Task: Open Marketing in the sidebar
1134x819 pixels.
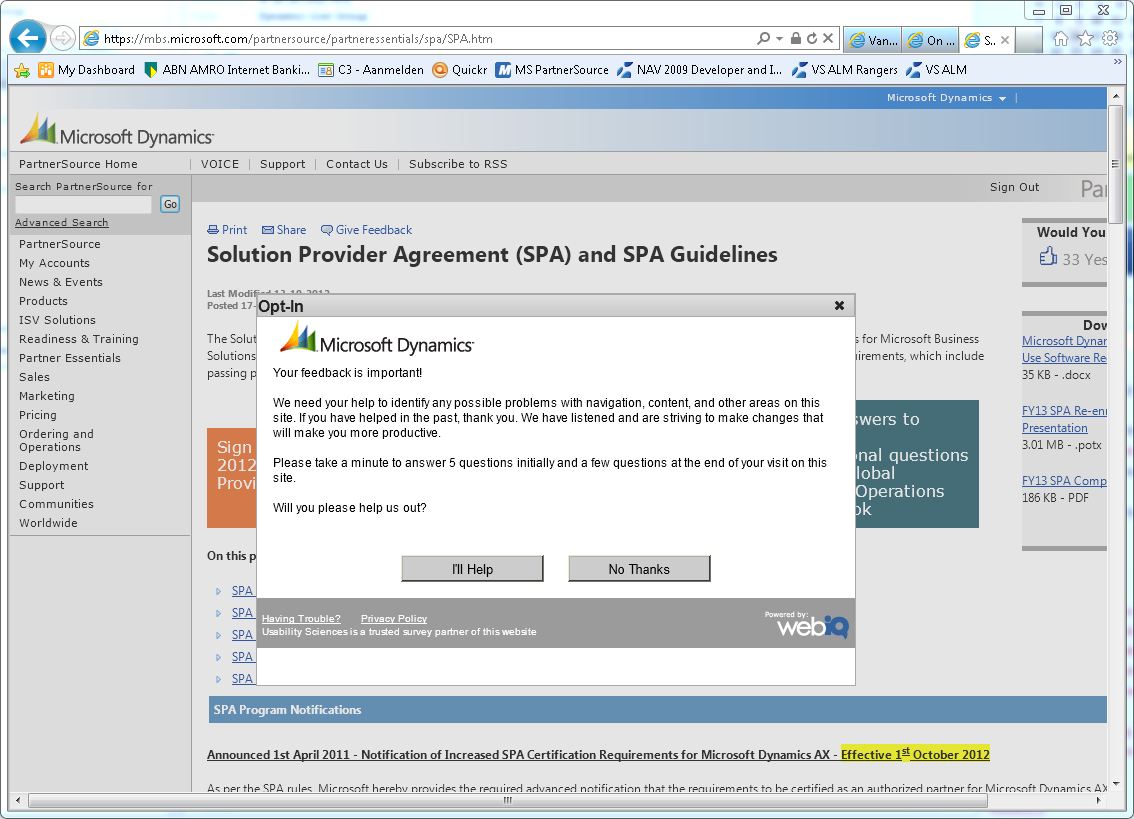Action: tap(47, 396)
